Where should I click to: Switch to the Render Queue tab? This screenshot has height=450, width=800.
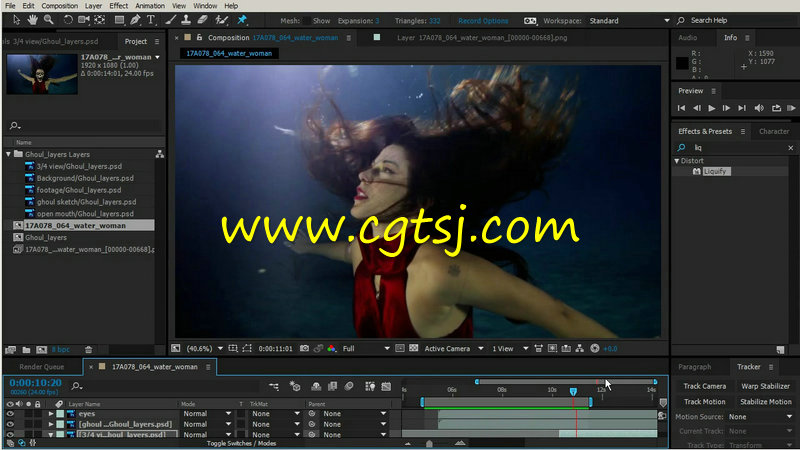(x=42, y=367)
